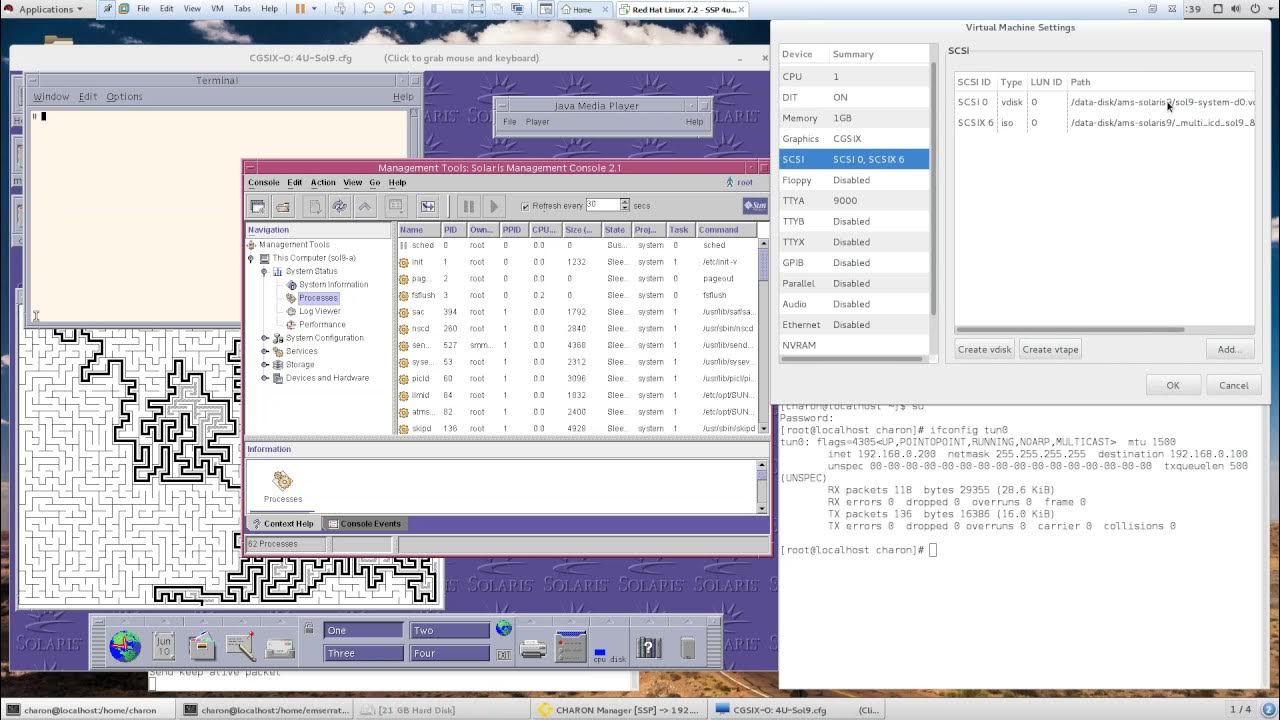Open CHARON Manager [SSP] taskbar entry
This screenshot has height=720, width=1280.
[619, 710]
